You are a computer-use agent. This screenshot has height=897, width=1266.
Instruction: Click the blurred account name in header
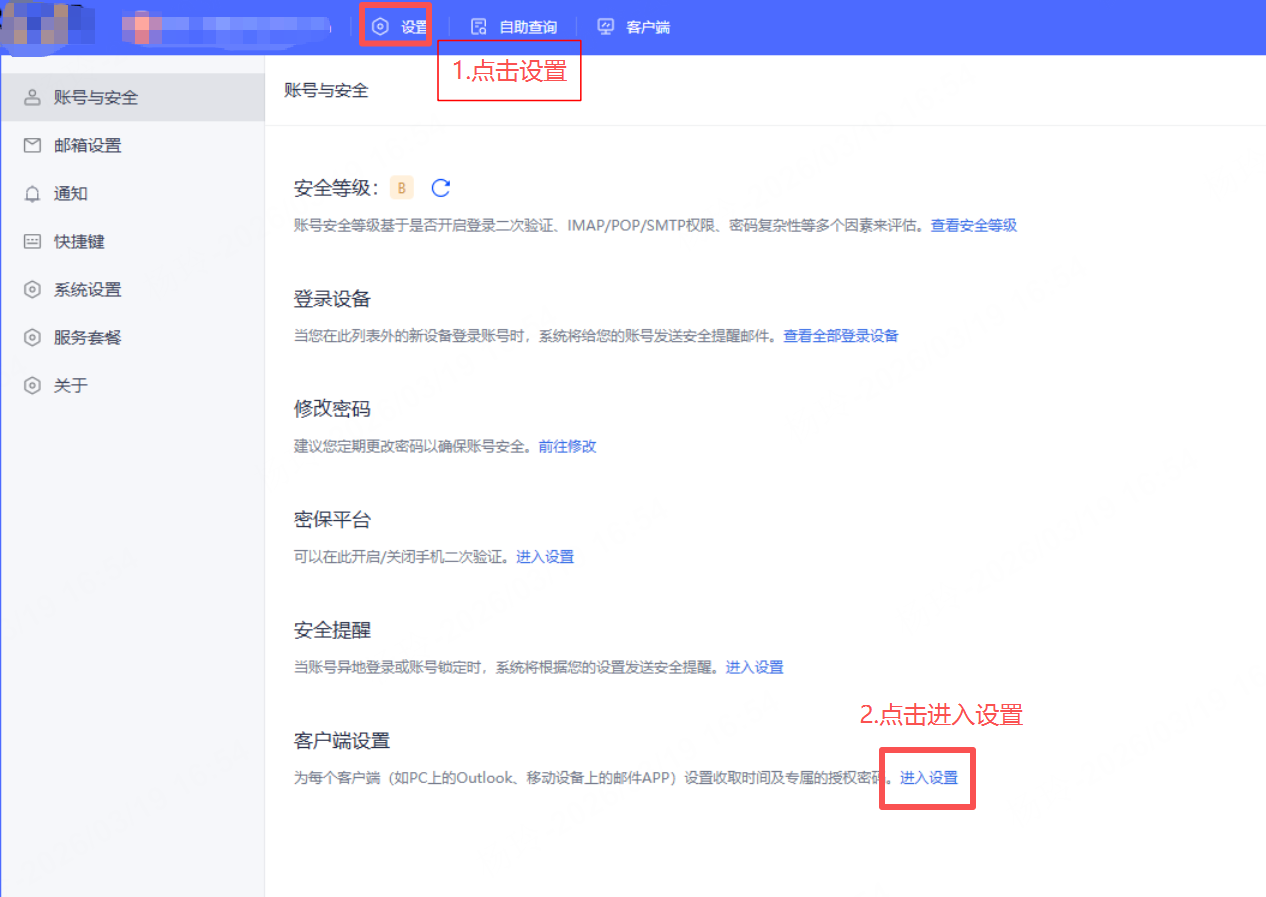click(226, 27)
